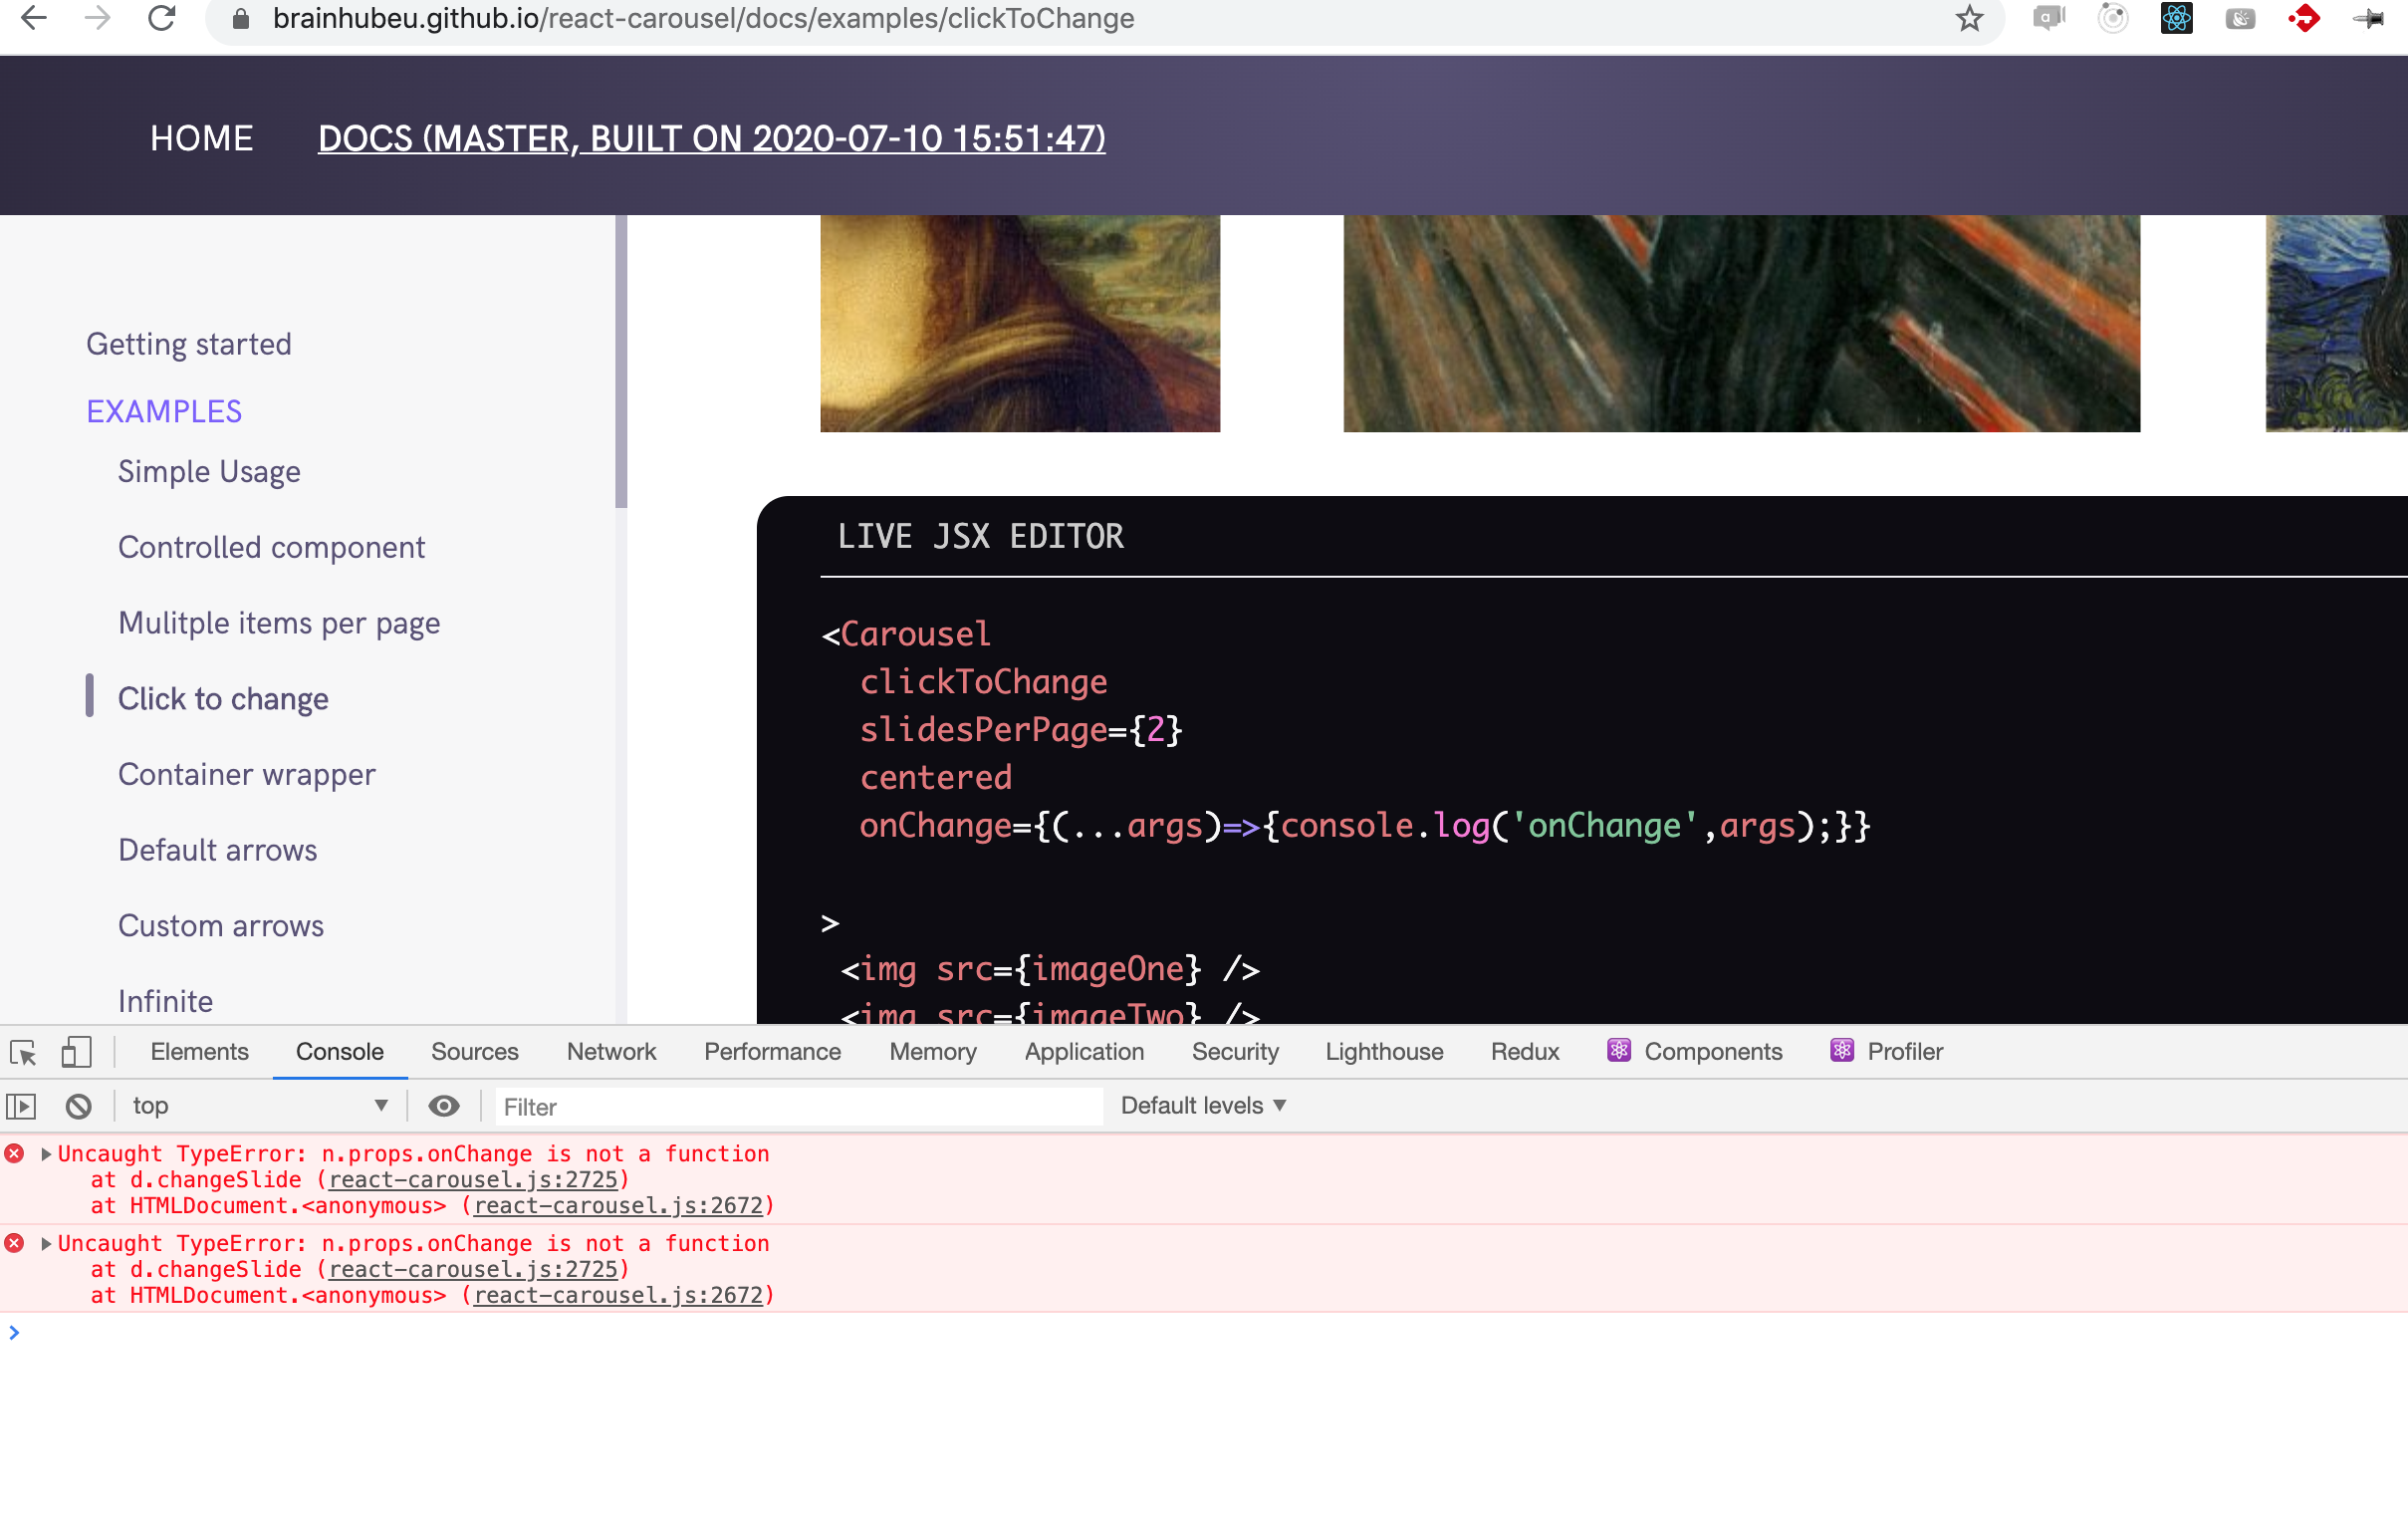The image size is (2408, 1514).
Task: Navigate back in browser history
Action: pyautogui.click(x=33, y=18)
